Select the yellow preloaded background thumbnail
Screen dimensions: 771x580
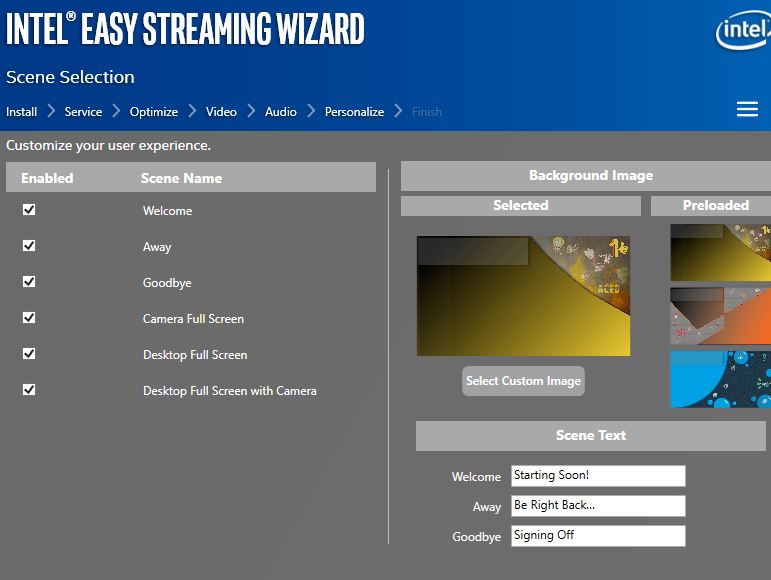tap(720, 253)
